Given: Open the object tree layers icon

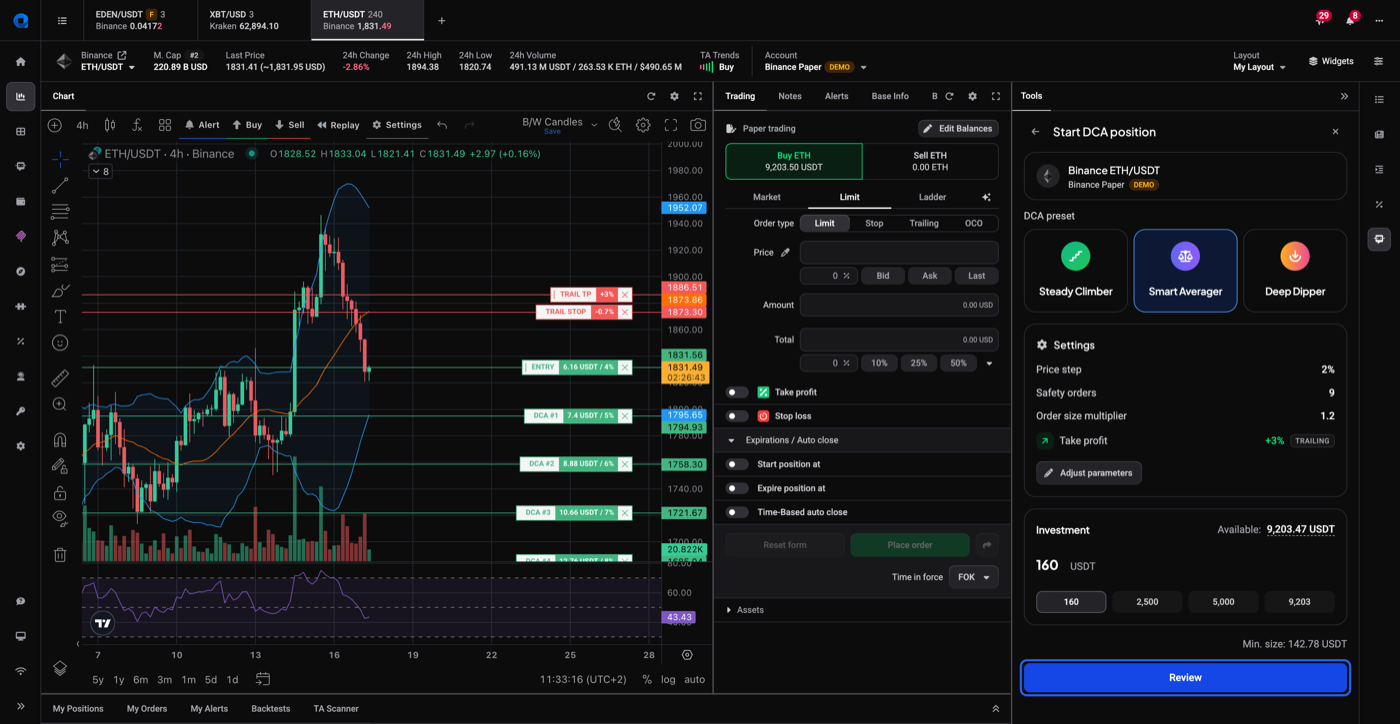Looking at the screenshot, I should 60,668.
